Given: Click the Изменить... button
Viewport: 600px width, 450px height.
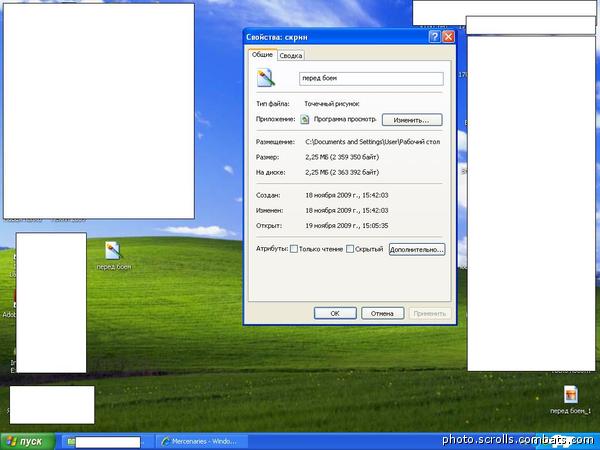Looking at the screenshot, I should [x=412, y=120].
